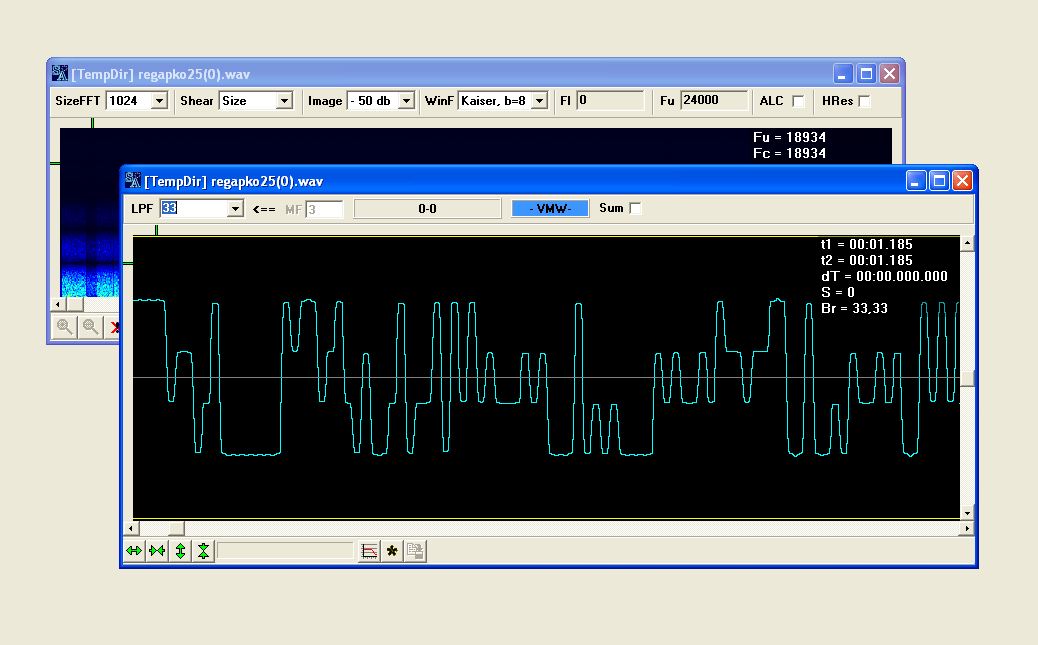Viewport: 1038px width, 645px height.
Task: Click the black asterisk icon button
Action: [x=392, y=551]
